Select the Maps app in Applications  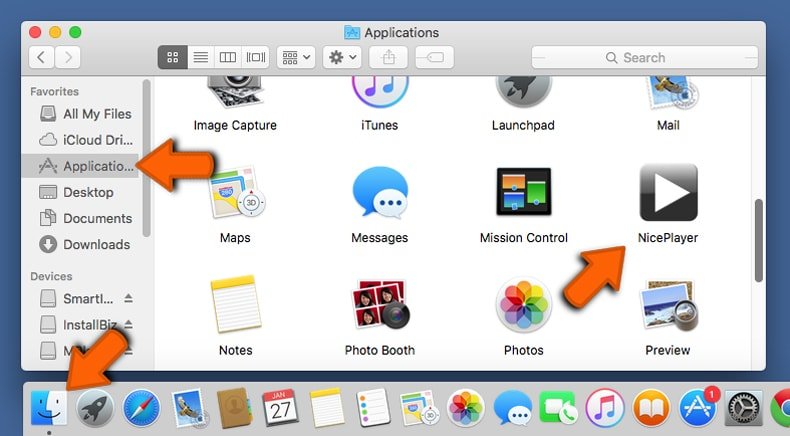coord(236,193)
